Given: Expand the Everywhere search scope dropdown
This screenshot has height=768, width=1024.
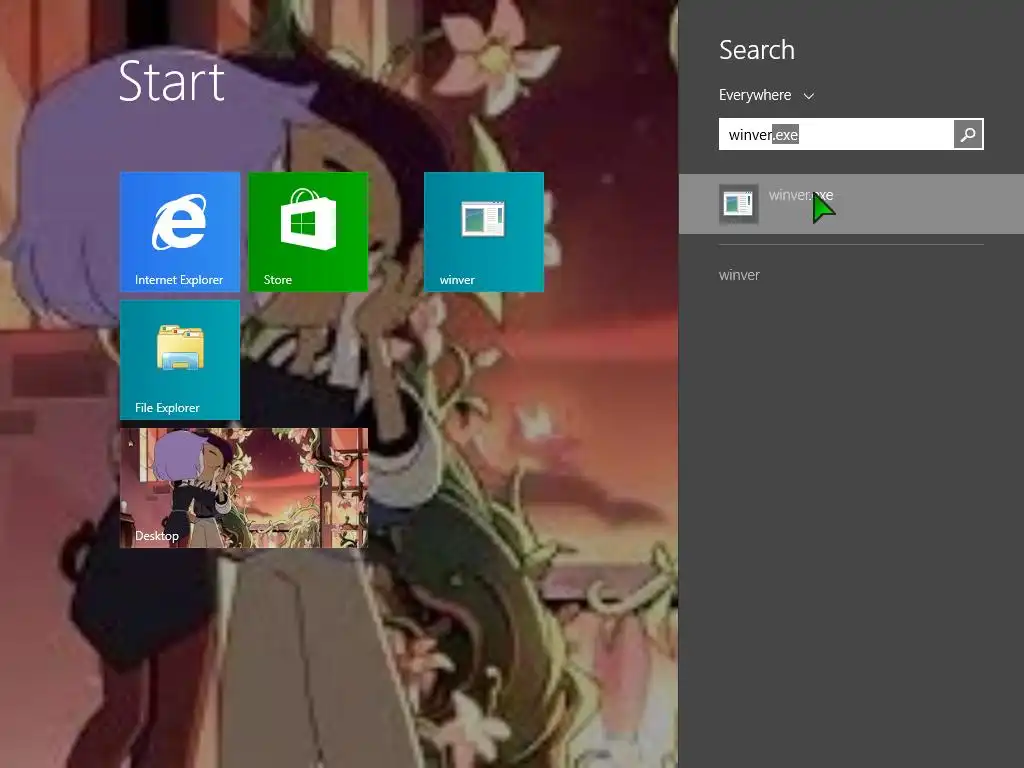Looking at the screenshot, I should [x=766, y=95].
